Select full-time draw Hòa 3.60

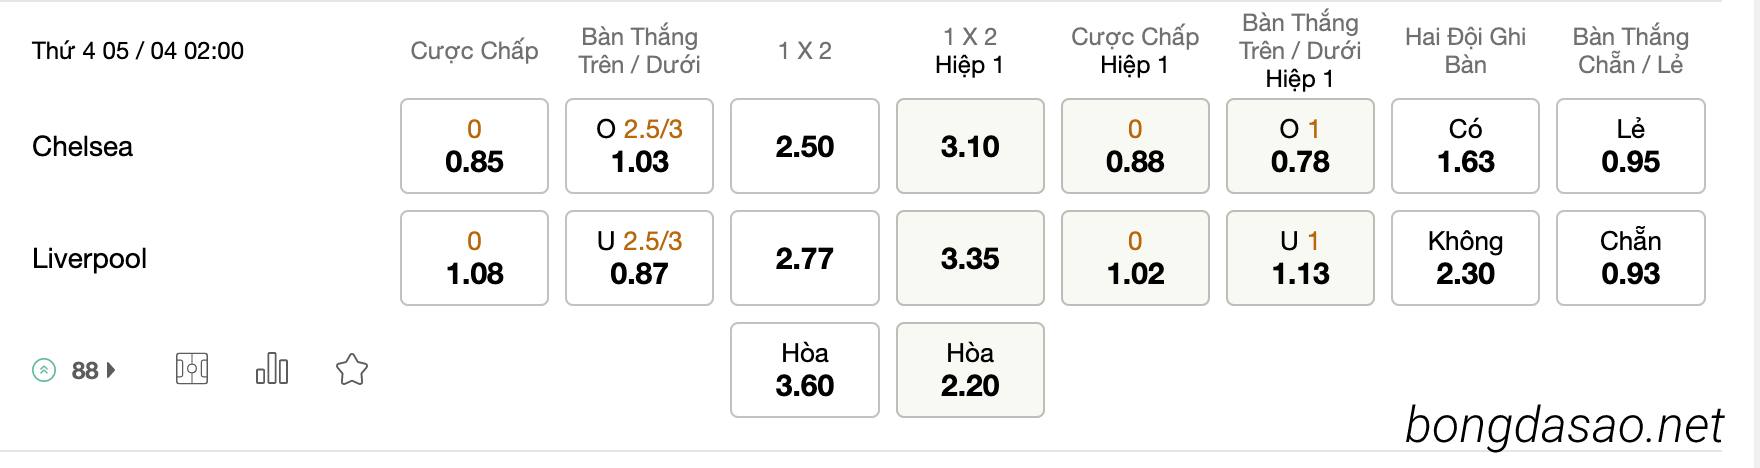(805, 370)
